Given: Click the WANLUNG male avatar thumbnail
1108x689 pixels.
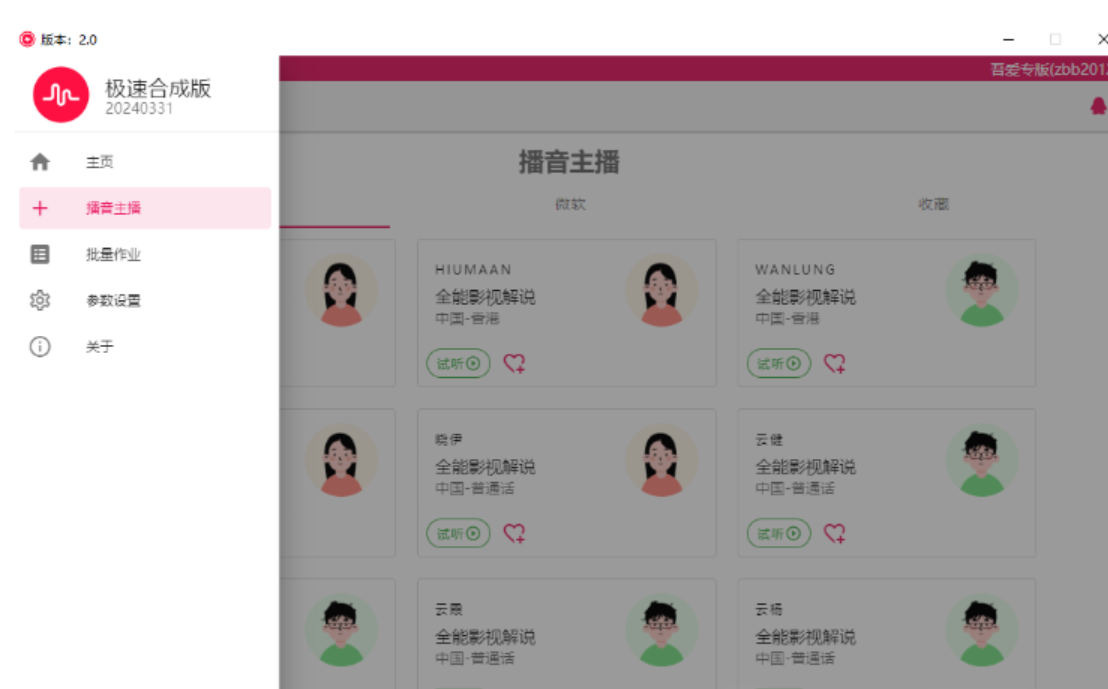Looking at the screenshot, I should pos(982,290).
